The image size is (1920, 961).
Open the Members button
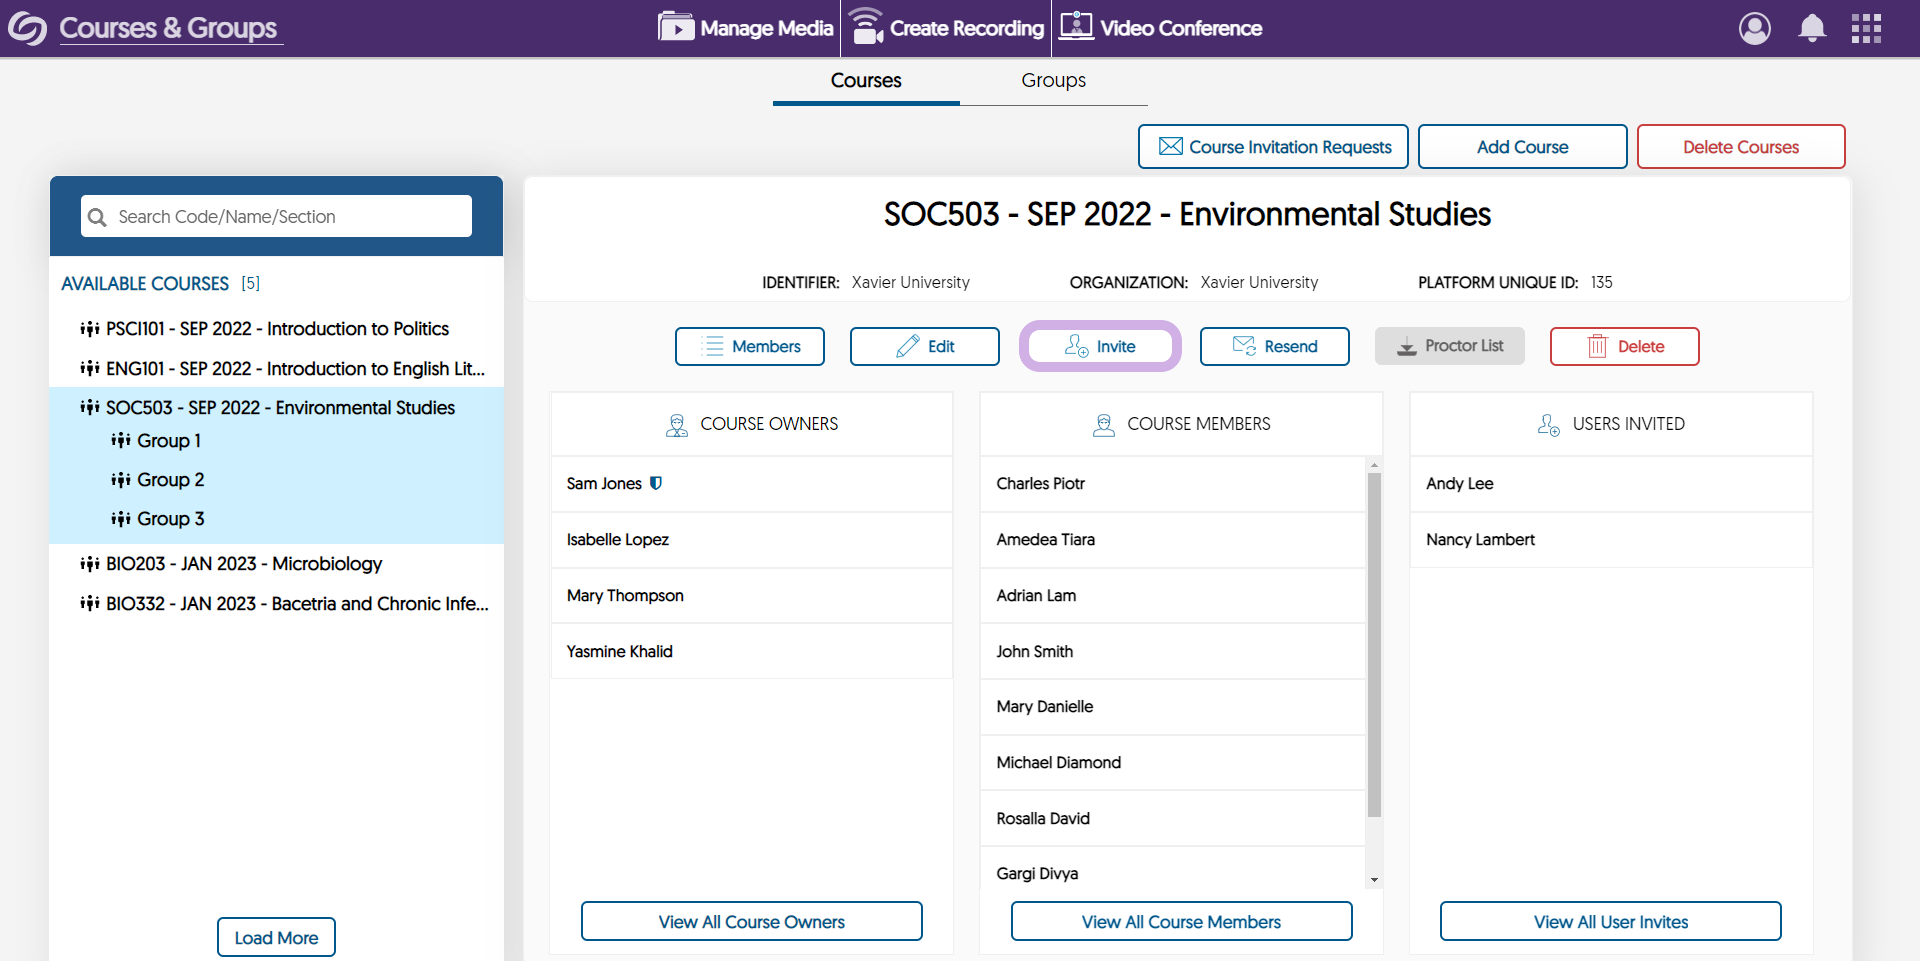(750, 346)
